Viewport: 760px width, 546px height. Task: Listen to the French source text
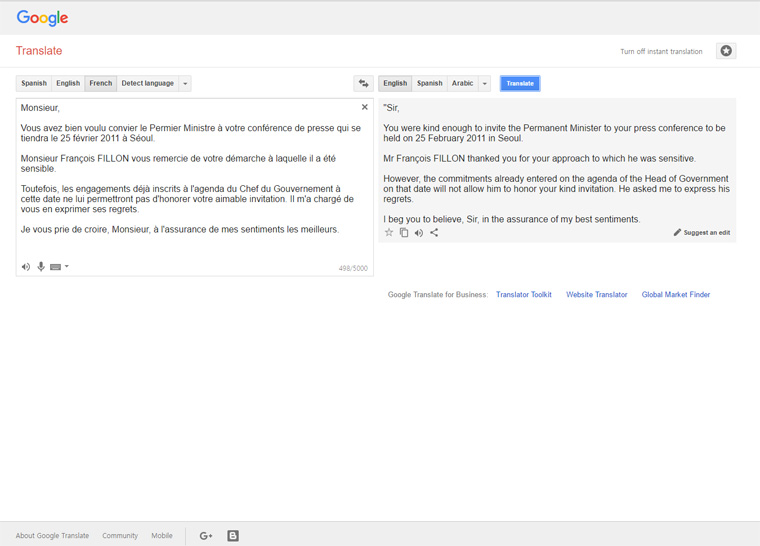26,267
